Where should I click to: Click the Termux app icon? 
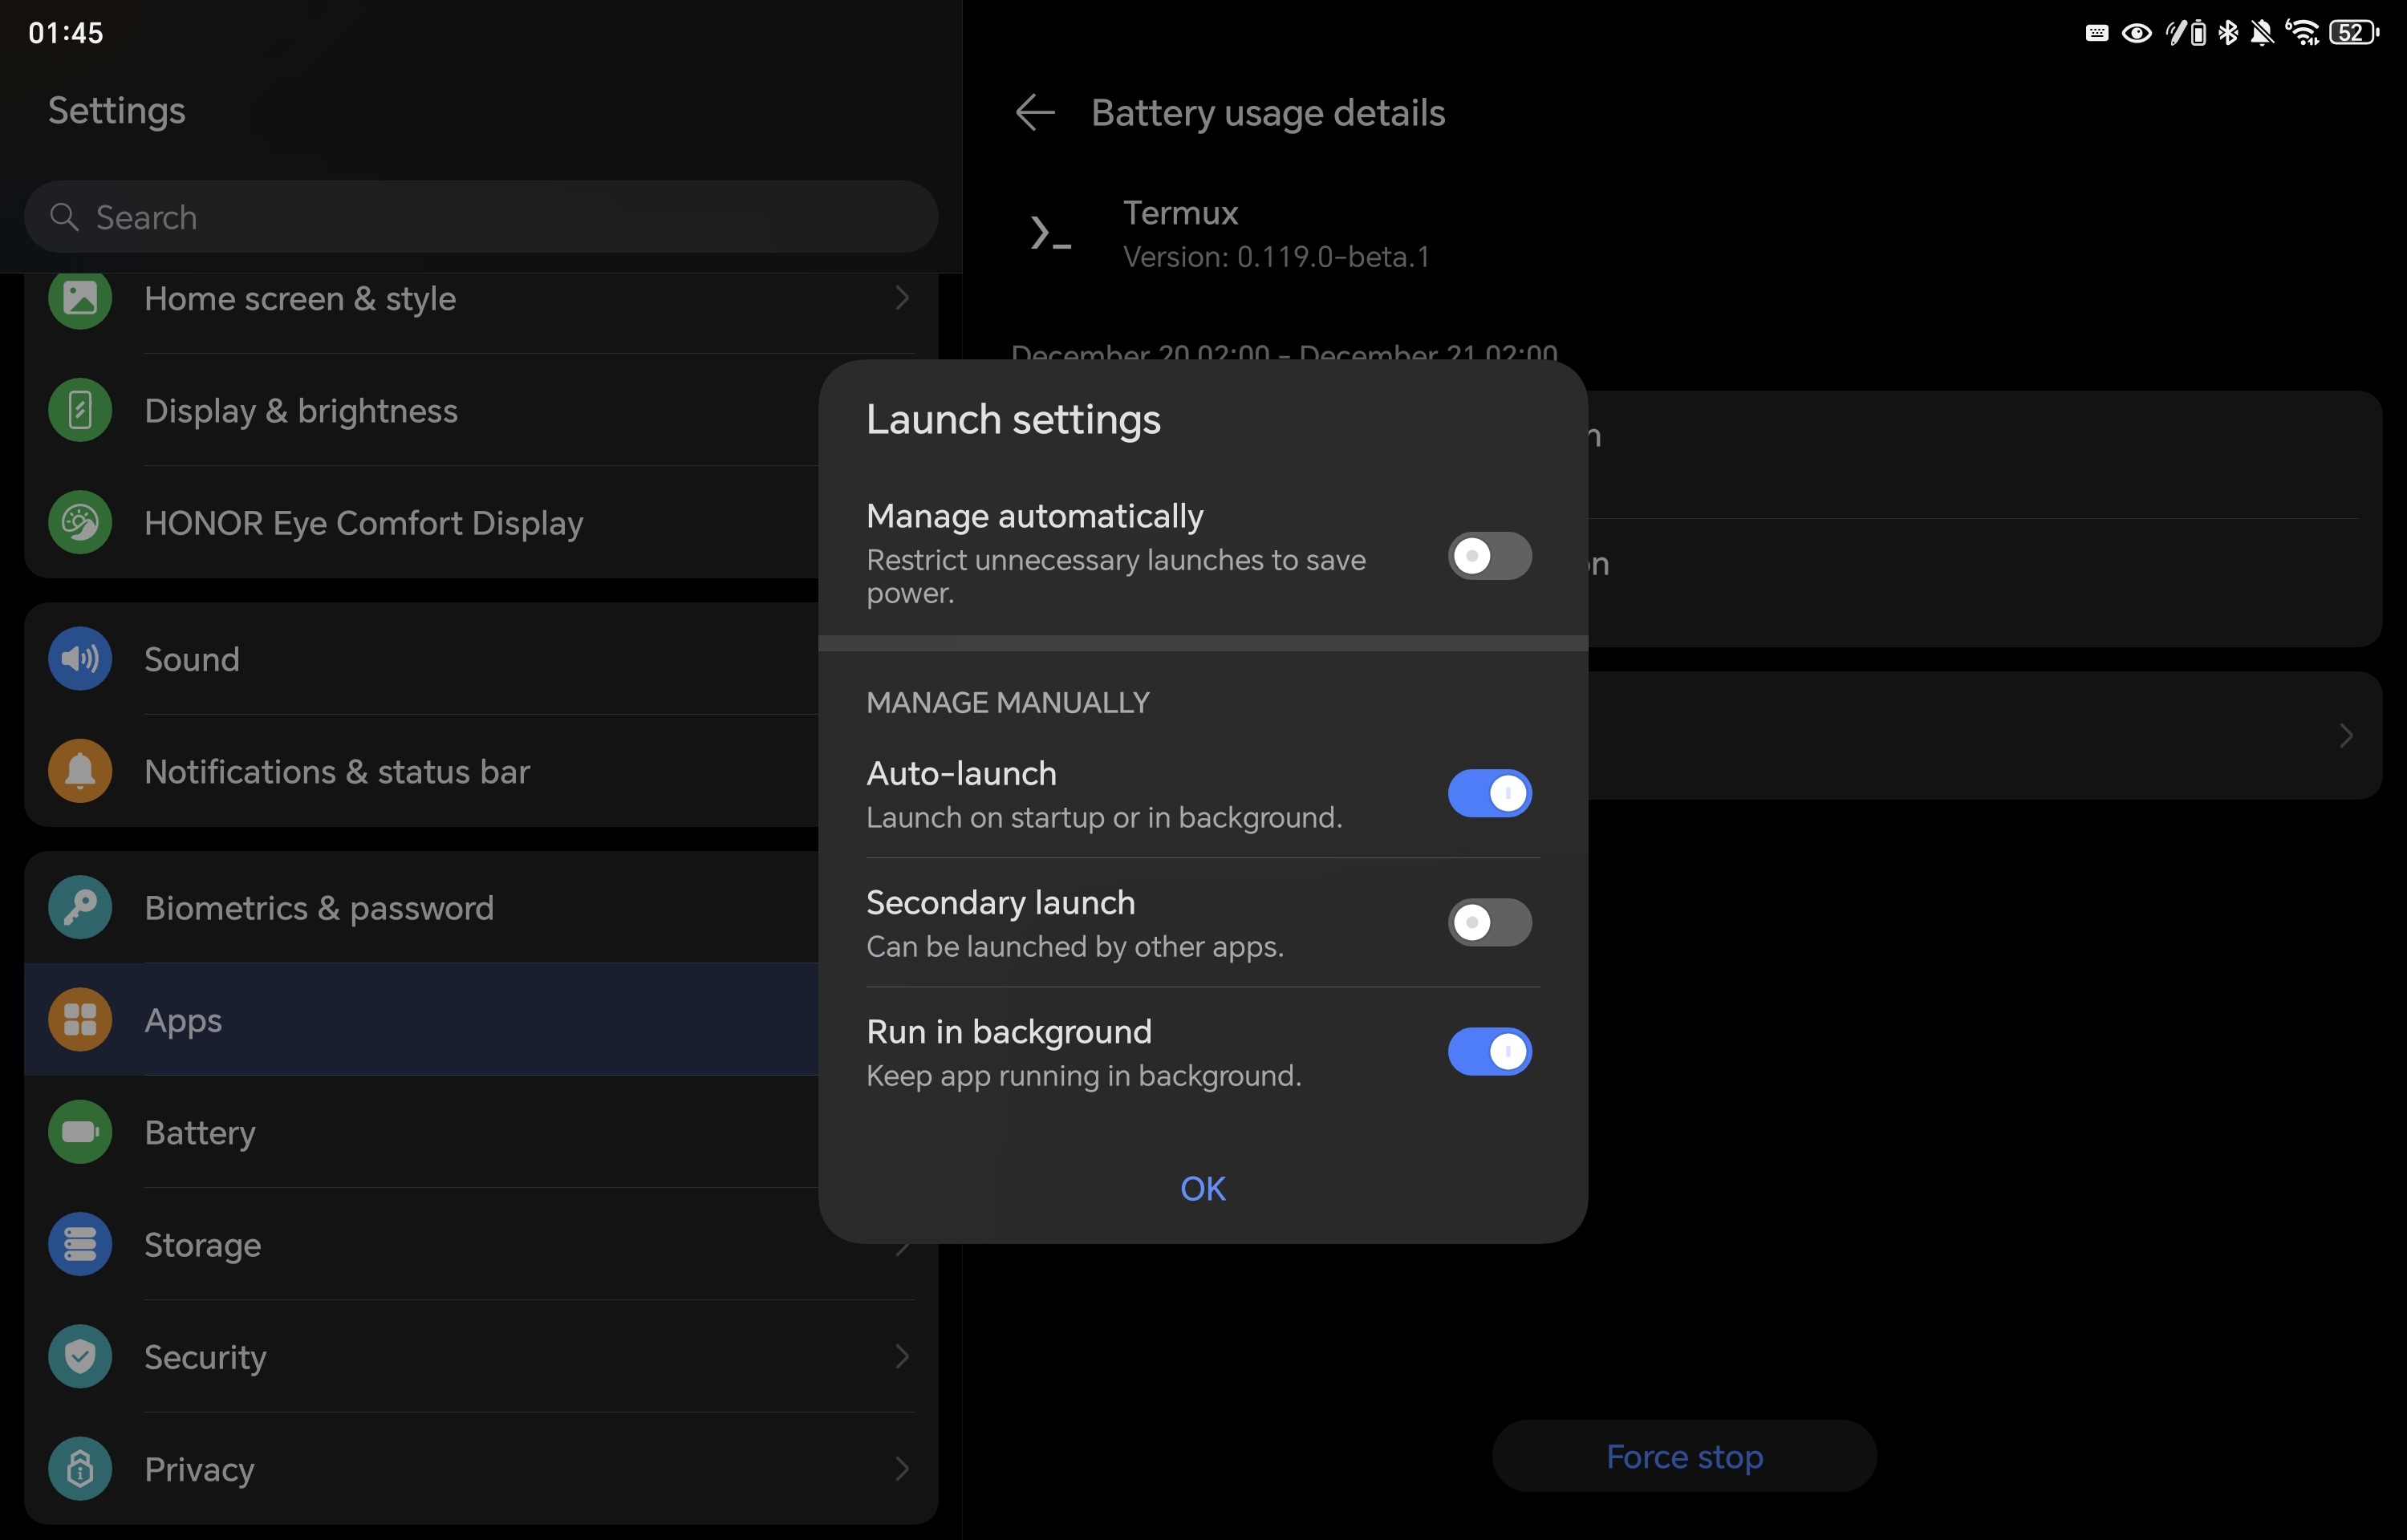pyautogui.click(x=1050, y=234)
